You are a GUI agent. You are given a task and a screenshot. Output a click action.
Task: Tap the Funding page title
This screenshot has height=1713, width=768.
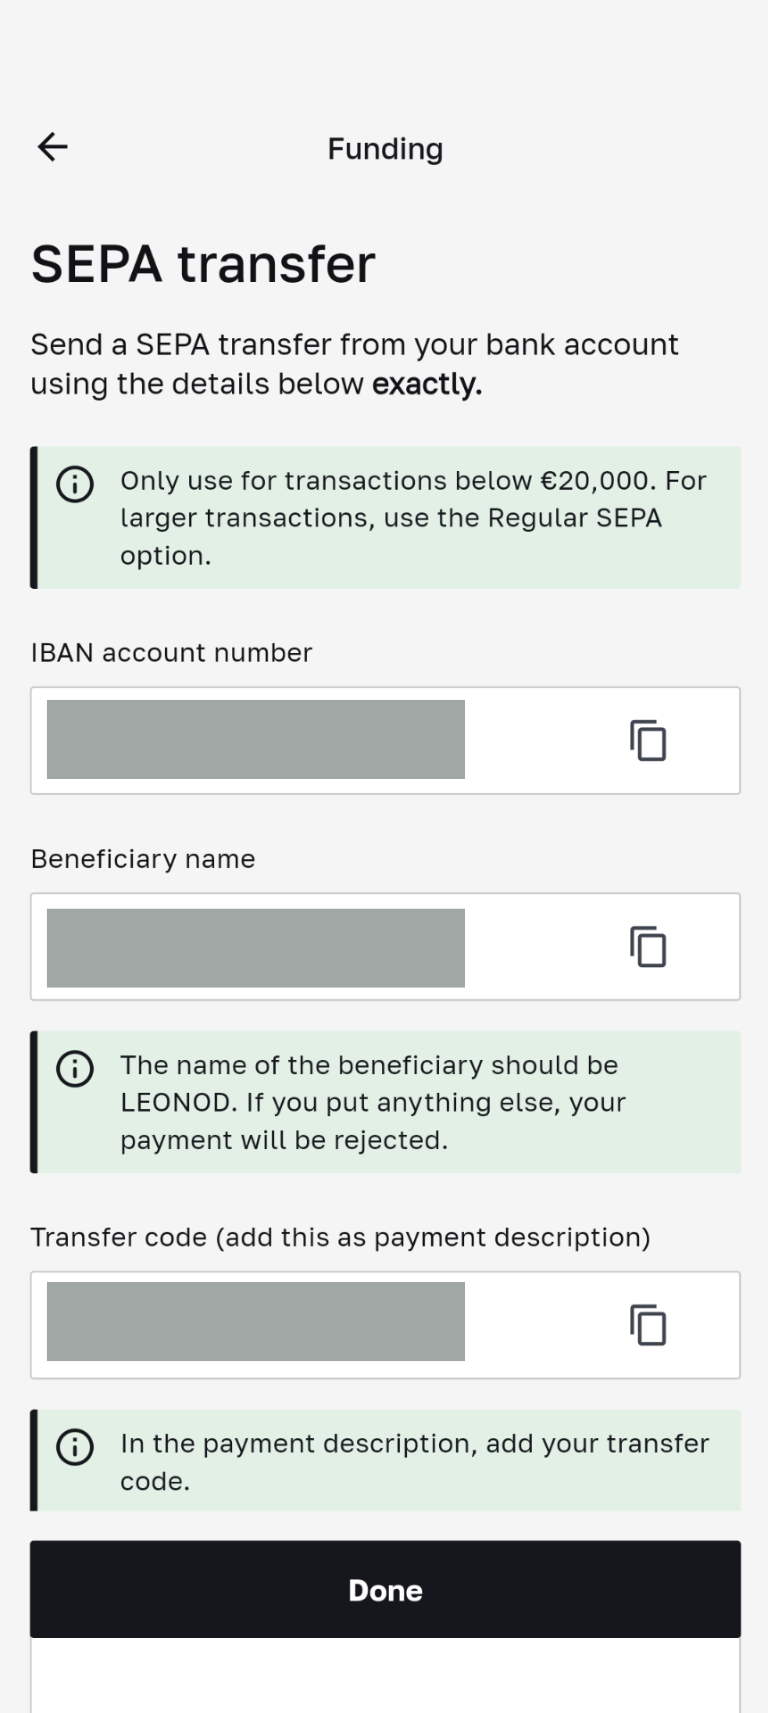click(x=385, y=149)
